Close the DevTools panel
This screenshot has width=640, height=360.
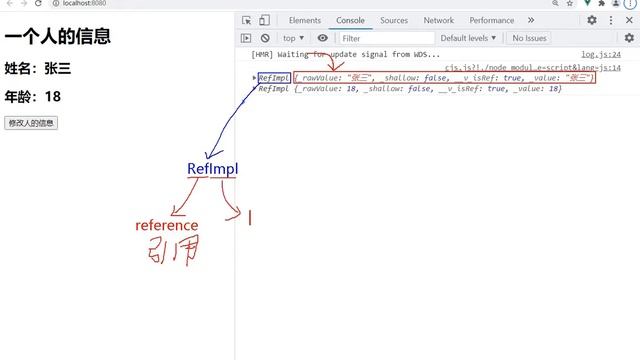pyautogui.click(x=629, y=20)
